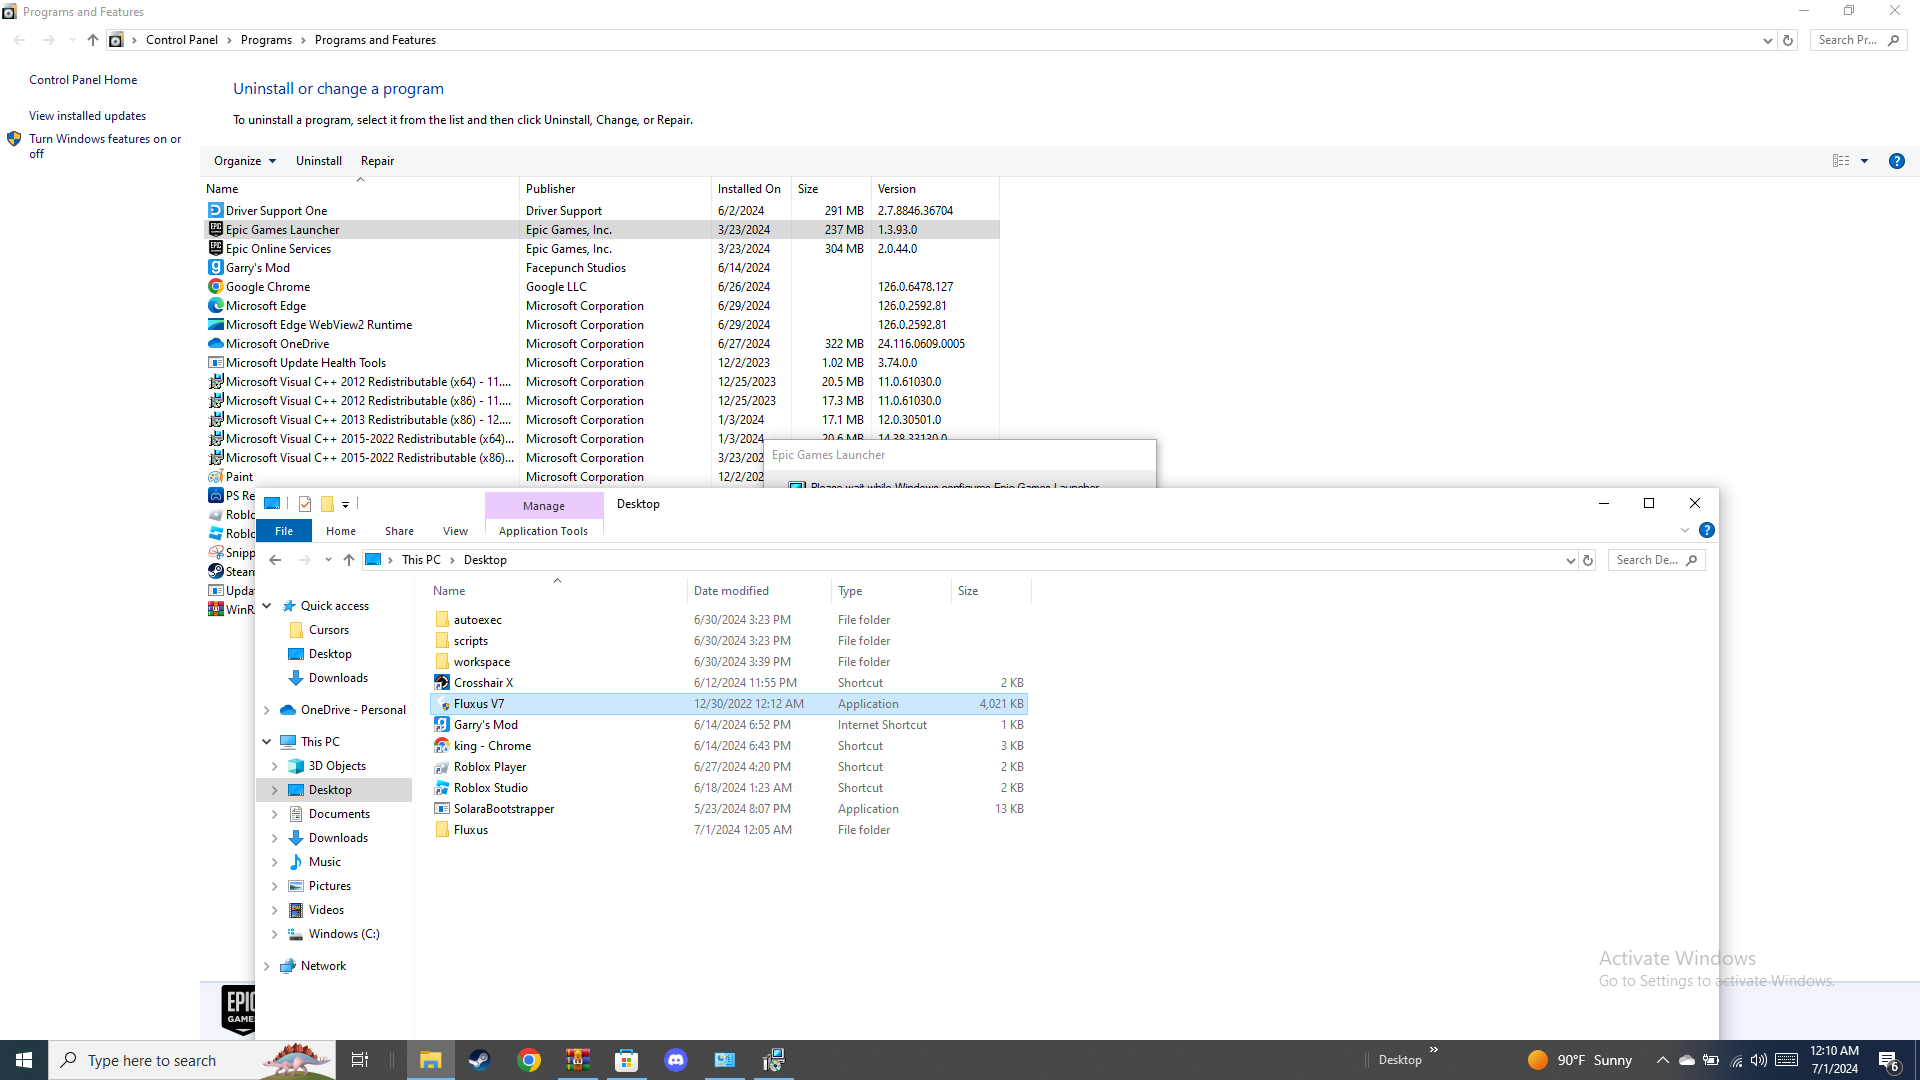
Task: Open File Explorer taskbar icon
Action: [x=430, y=1060]
